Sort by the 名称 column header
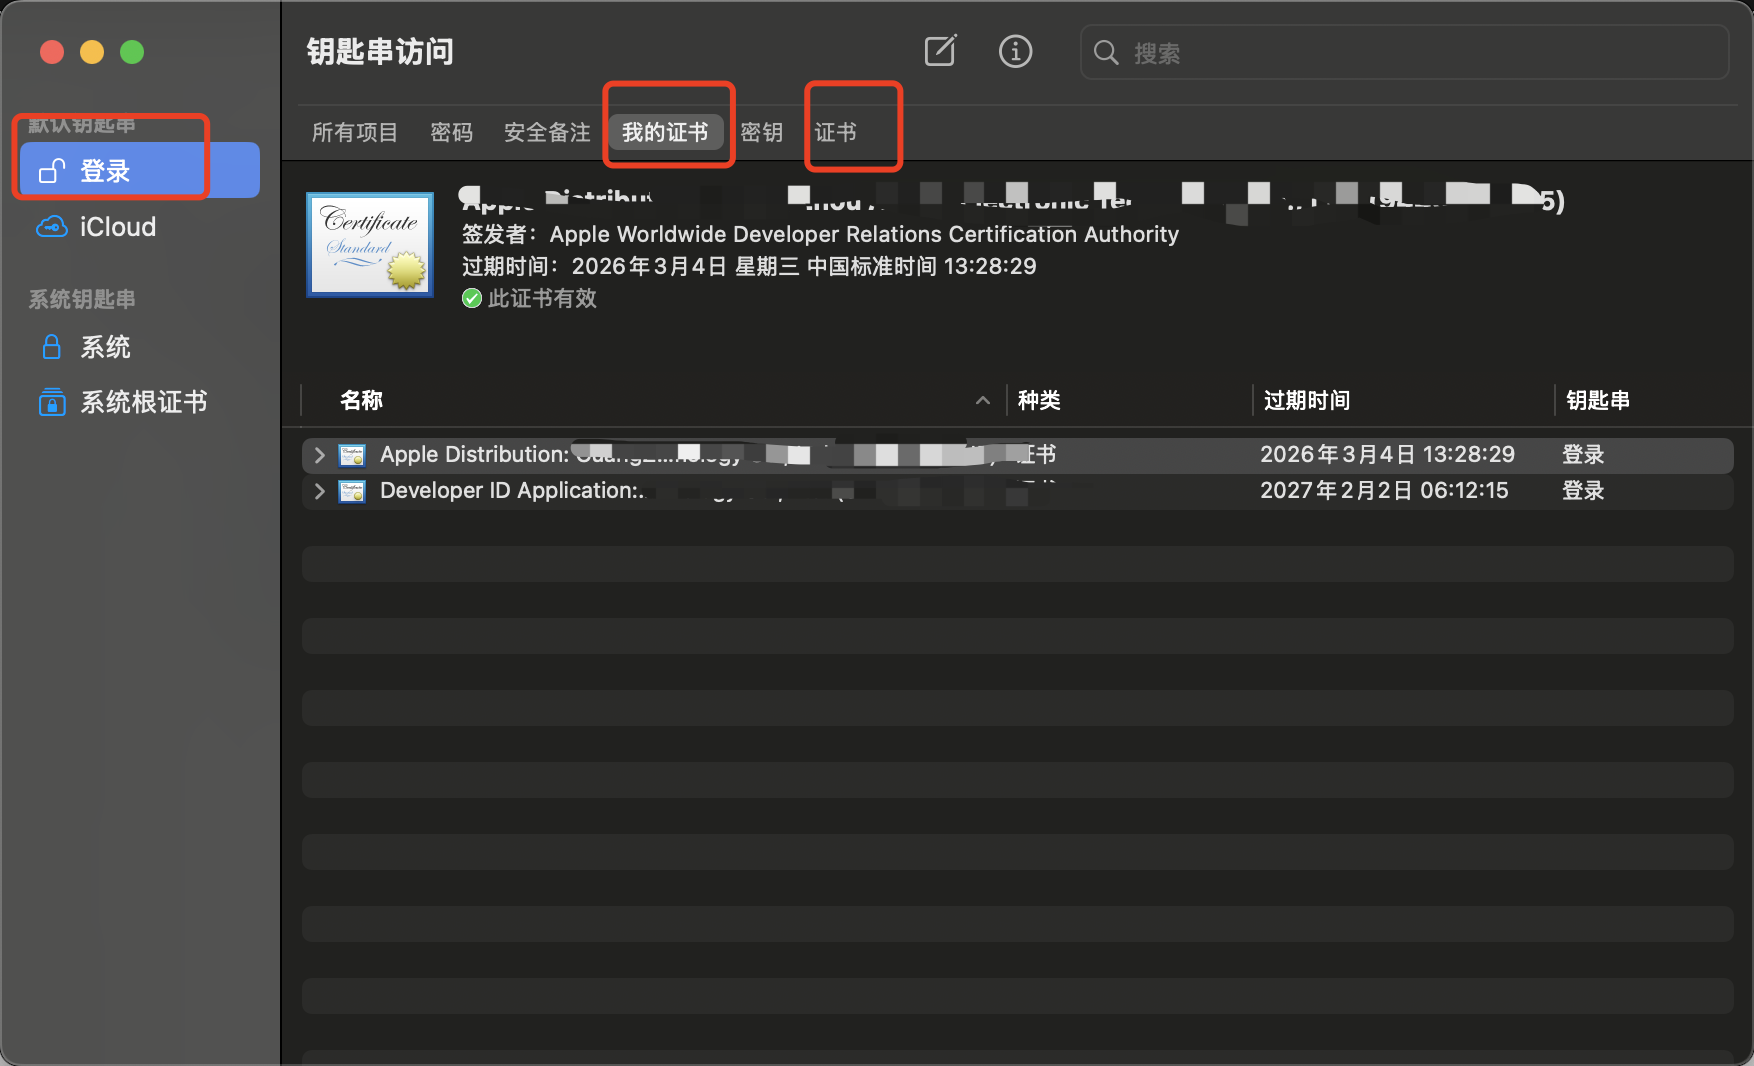The image size is (1754, 1066). 361,400
